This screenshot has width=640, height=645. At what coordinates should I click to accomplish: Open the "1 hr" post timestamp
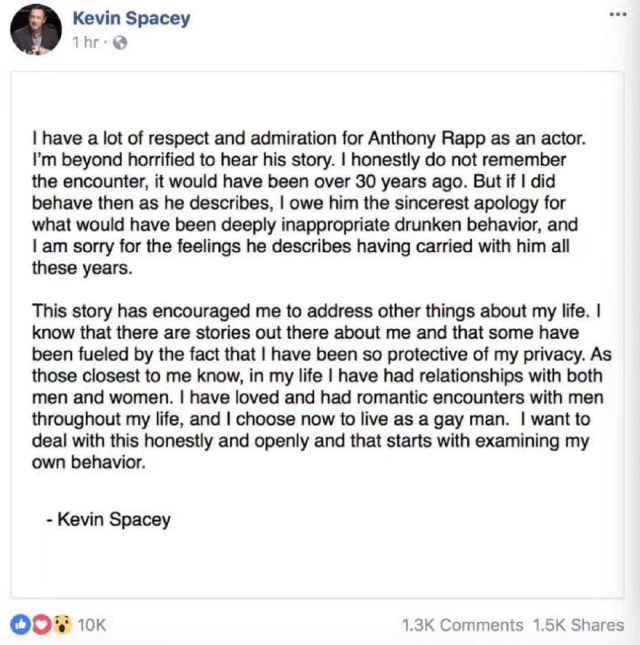click(x=86, y=42)
